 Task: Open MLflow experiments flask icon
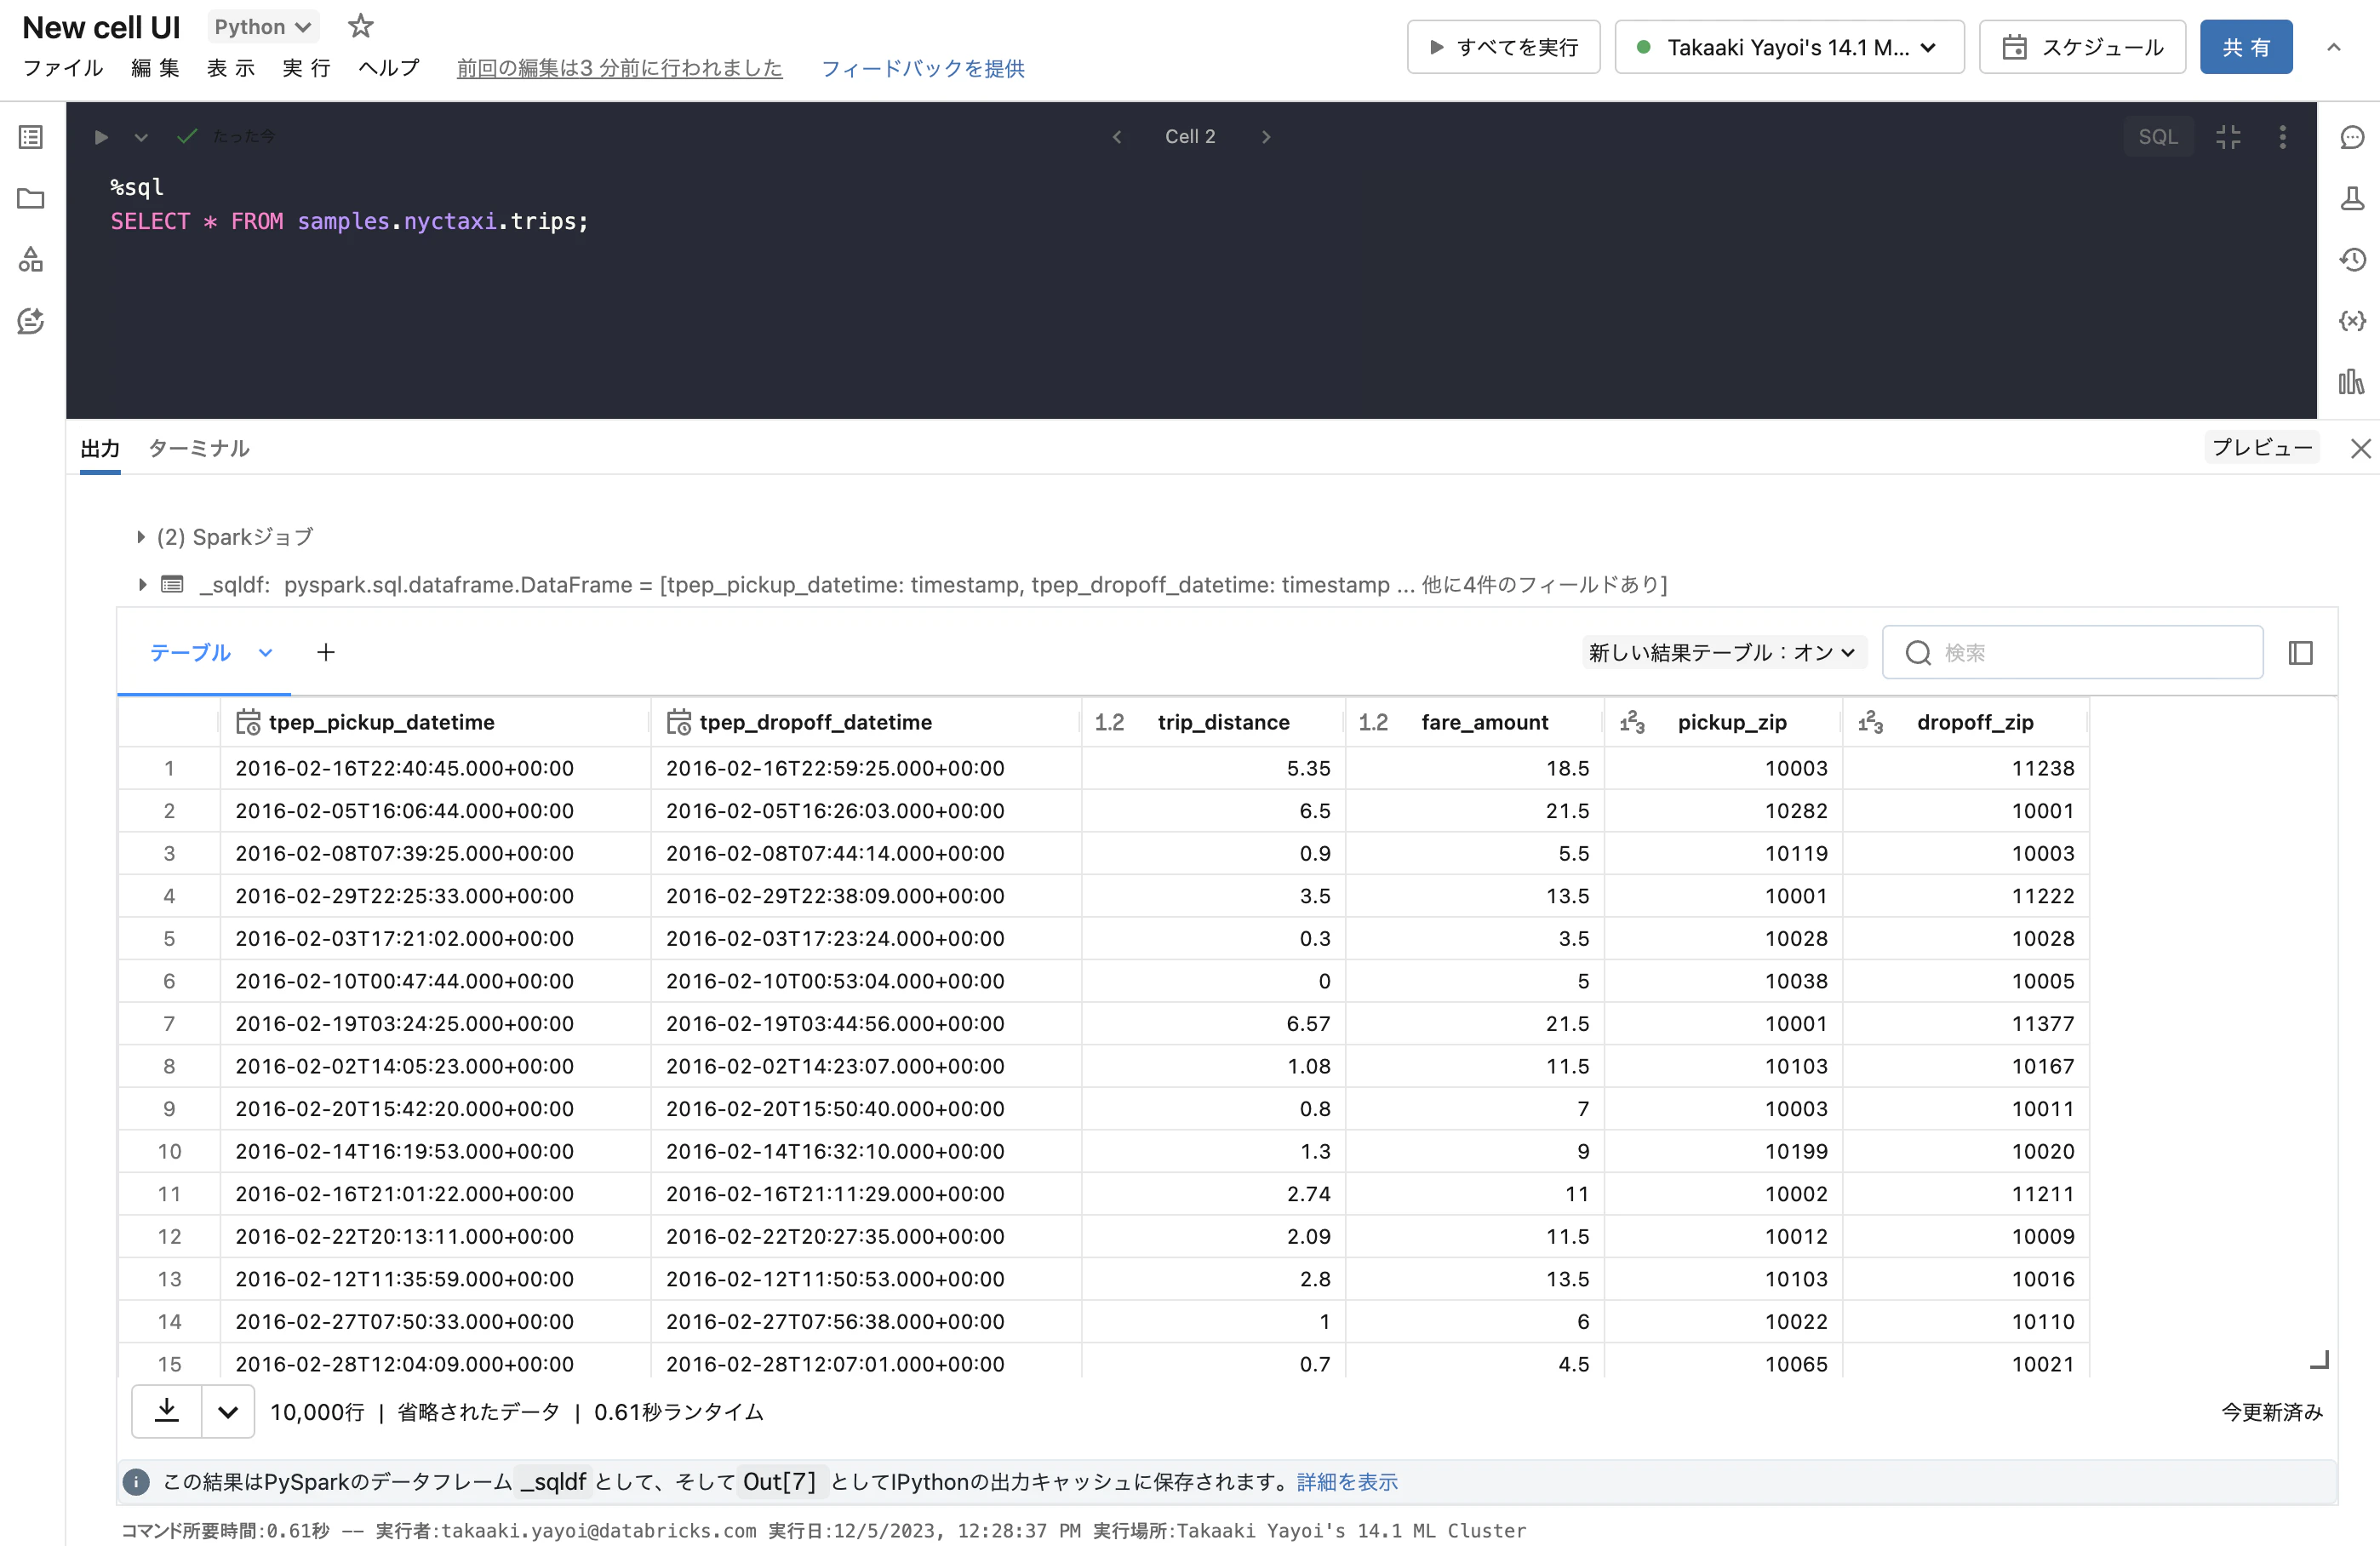point(2352,198)
